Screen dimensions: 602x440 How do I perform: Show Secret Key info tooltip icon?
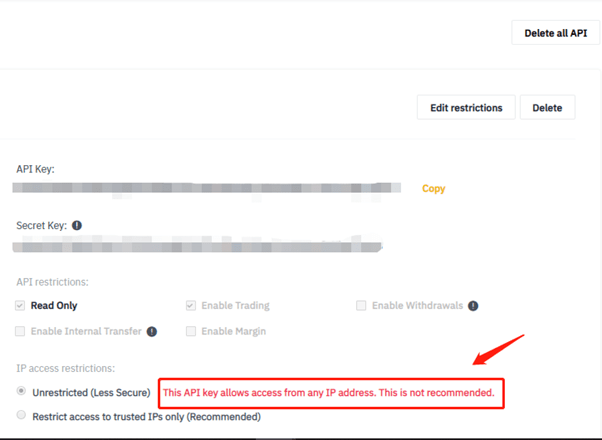click(77, 225)
